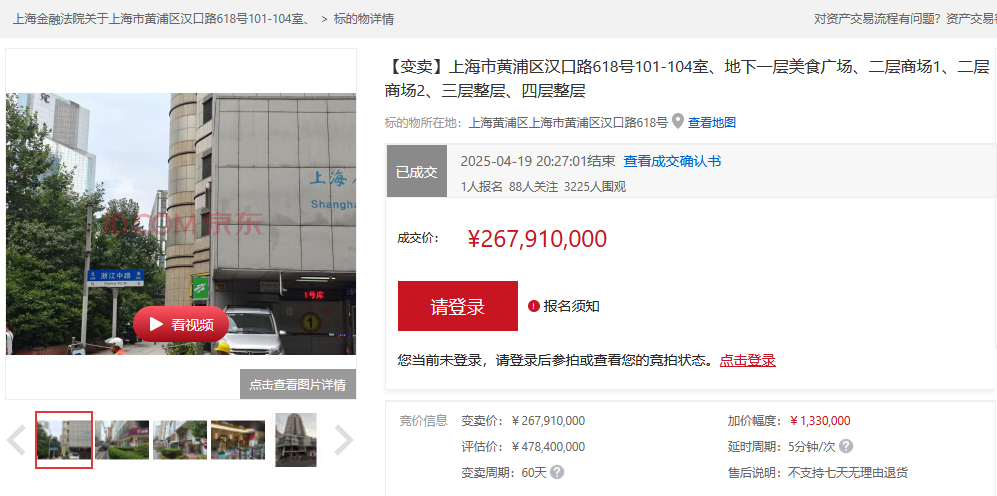Open 报名须知 registration notice
The width and height of the screenshot is (997, 496).
point(571,307)
